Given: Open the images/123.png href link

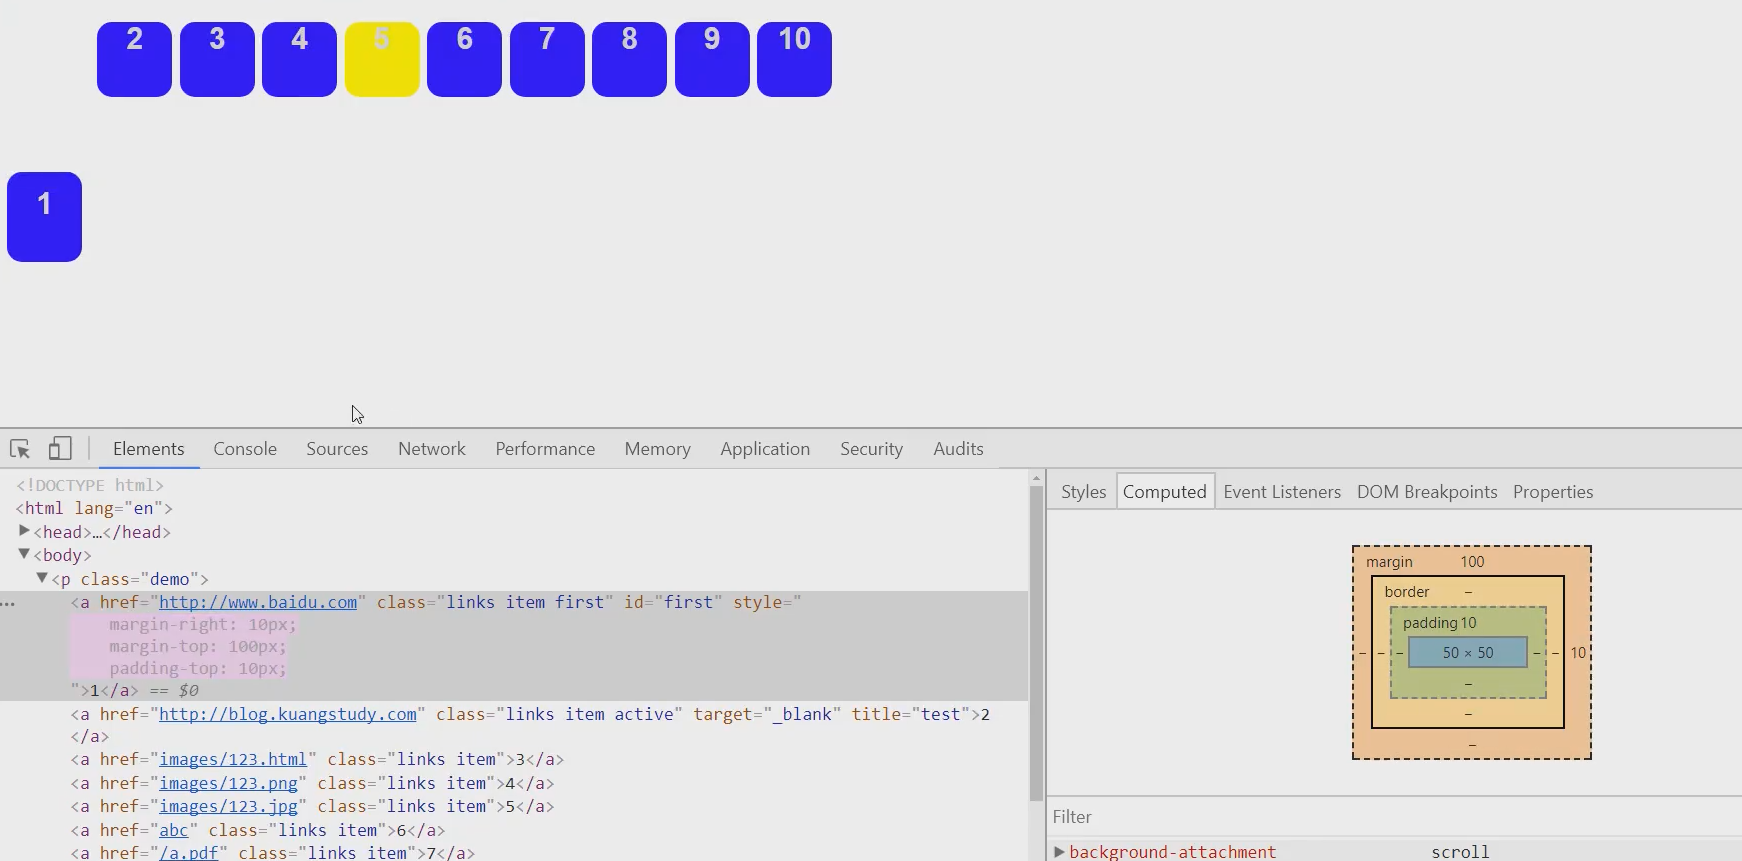Looking at the screenshot, I should [228, 783].
